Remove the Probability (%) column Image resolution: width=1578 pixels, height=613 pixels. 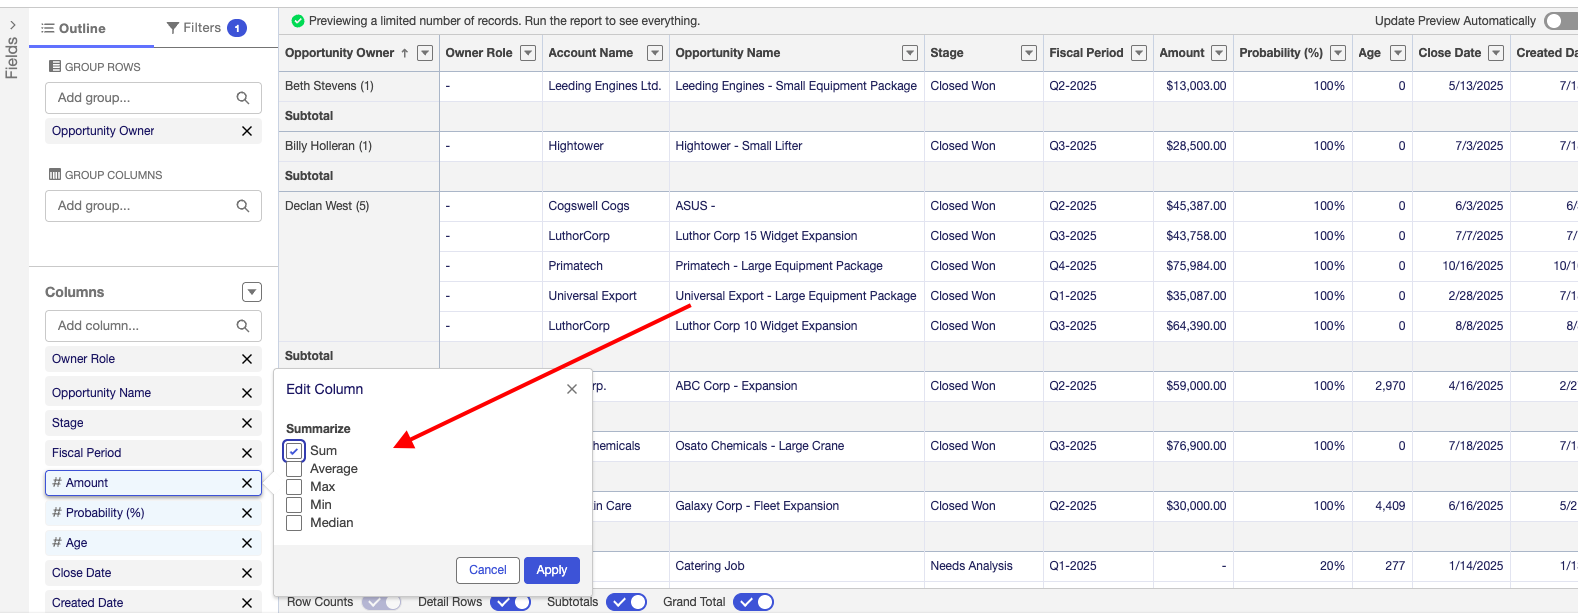pos(247,513)
